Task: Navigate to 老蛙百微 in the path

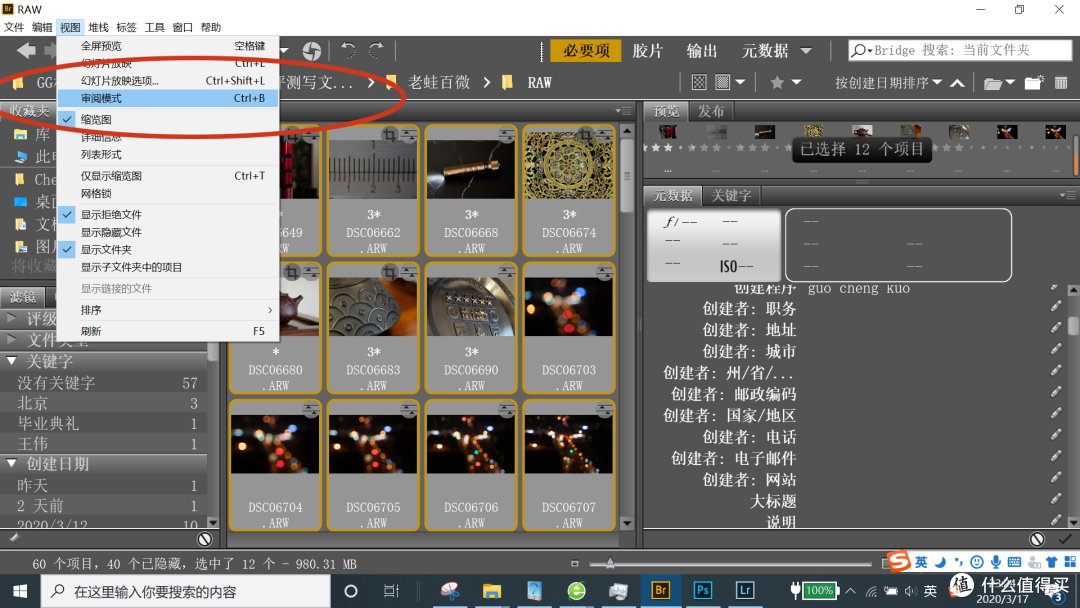Action: tap(439, 83)
